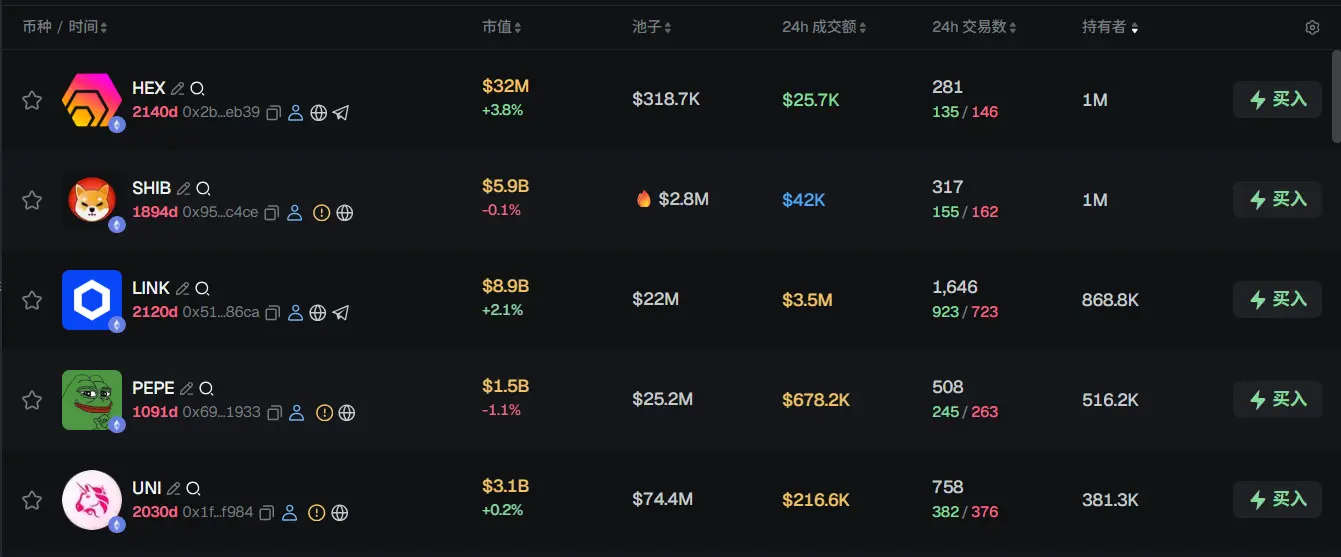Viewport: 1341px width, 557px height.
Task: Buy UNI using the 买入 button
Action: [1277, 499]
